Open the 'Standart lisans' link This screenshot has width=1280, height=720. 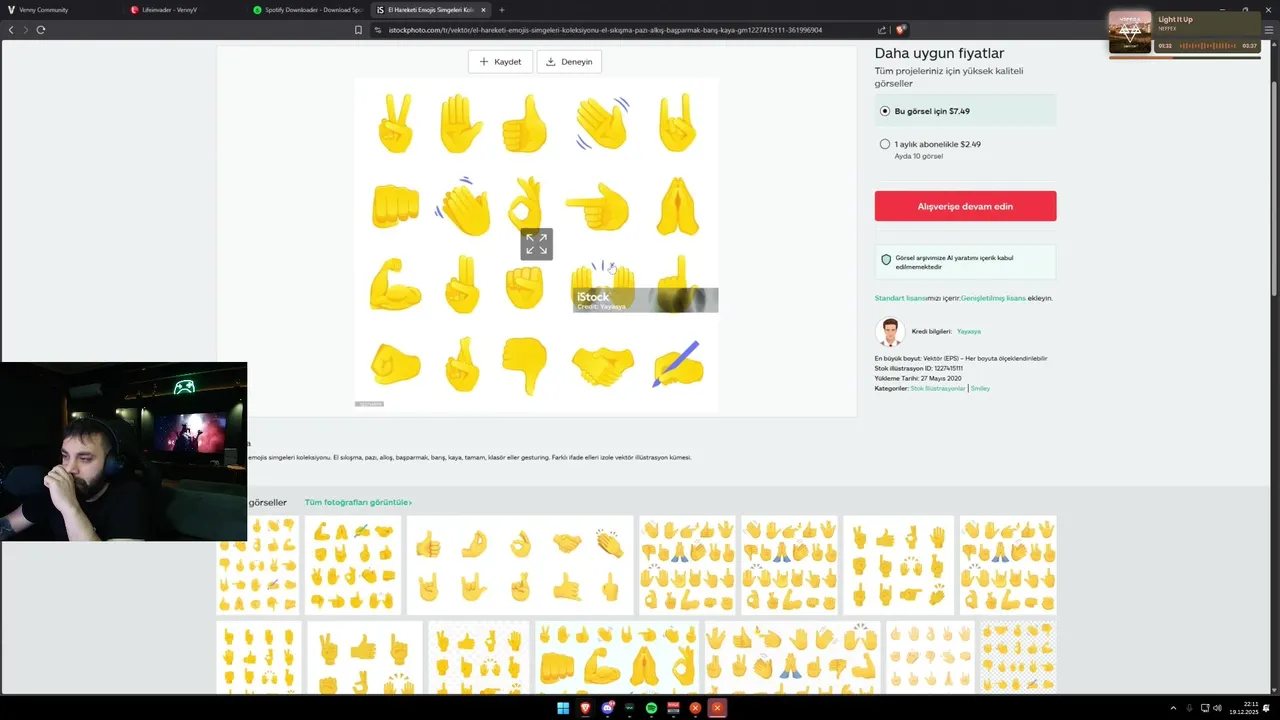(900, 298)
